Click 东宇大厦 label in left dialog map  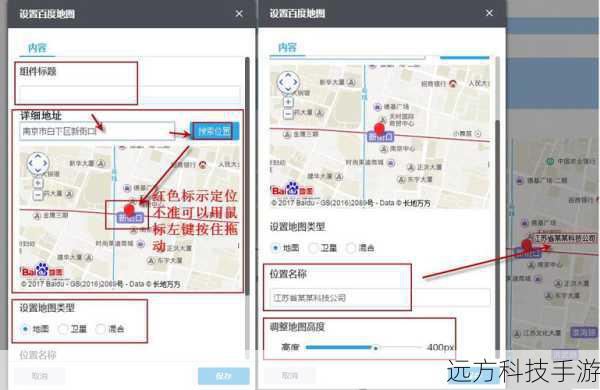170,260
